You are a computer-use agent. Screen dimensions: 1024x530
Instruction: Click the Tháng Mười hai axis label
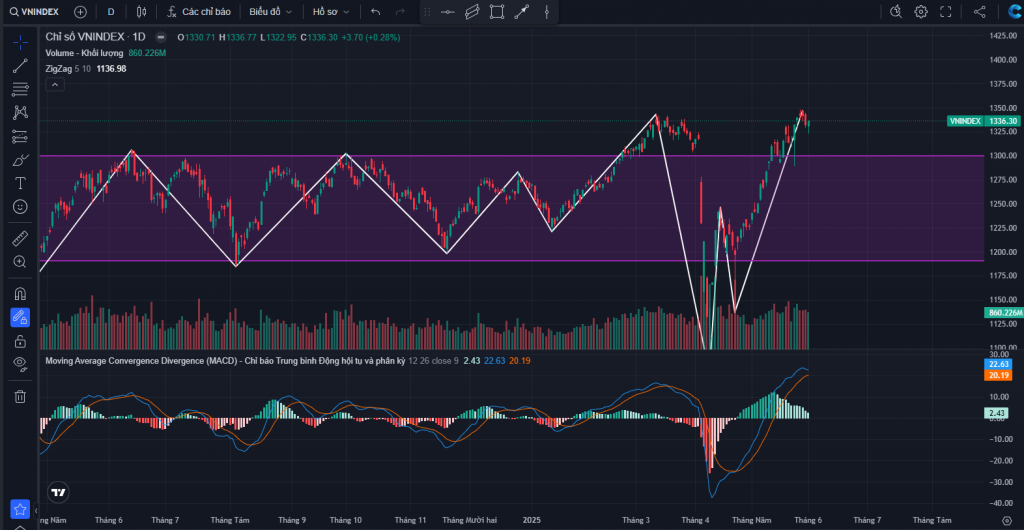click(472, 520)
